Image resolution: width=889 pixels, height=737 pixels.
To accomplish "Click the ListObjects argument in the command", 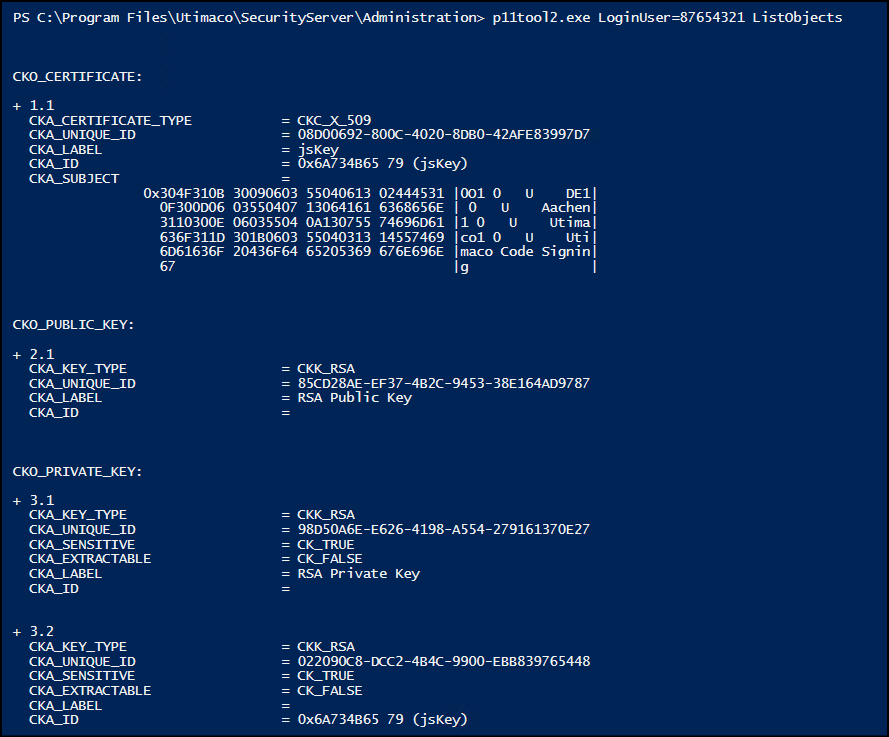I will tap(797, 18).
